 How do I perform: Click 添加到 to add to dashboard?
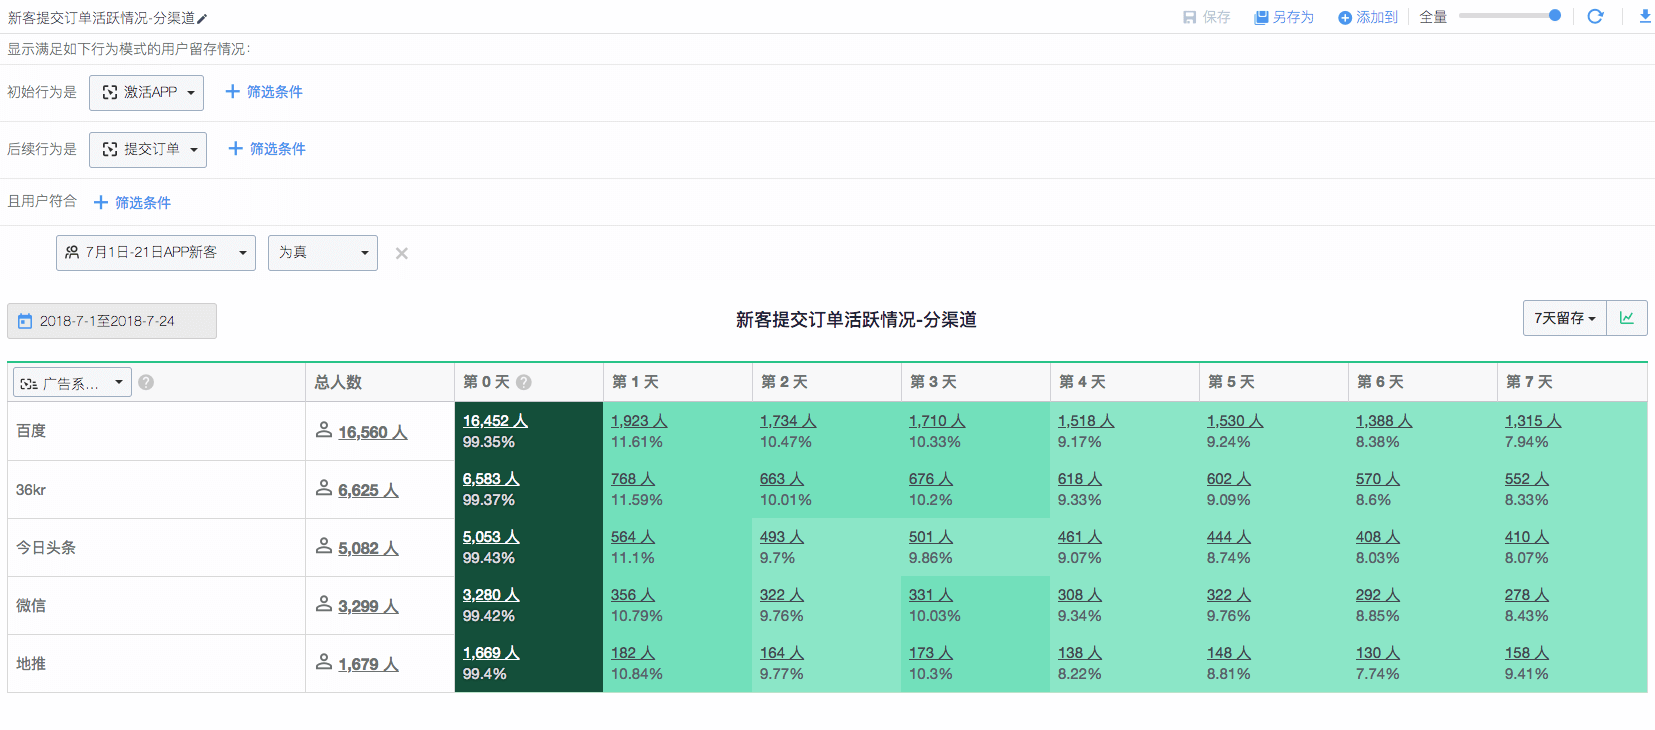tap(1368, 17)
